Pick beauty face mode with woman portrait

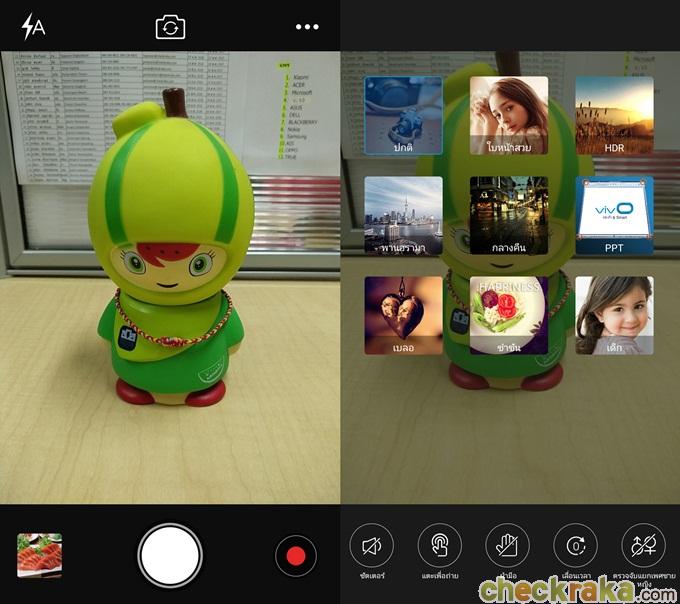click(508, 116)
